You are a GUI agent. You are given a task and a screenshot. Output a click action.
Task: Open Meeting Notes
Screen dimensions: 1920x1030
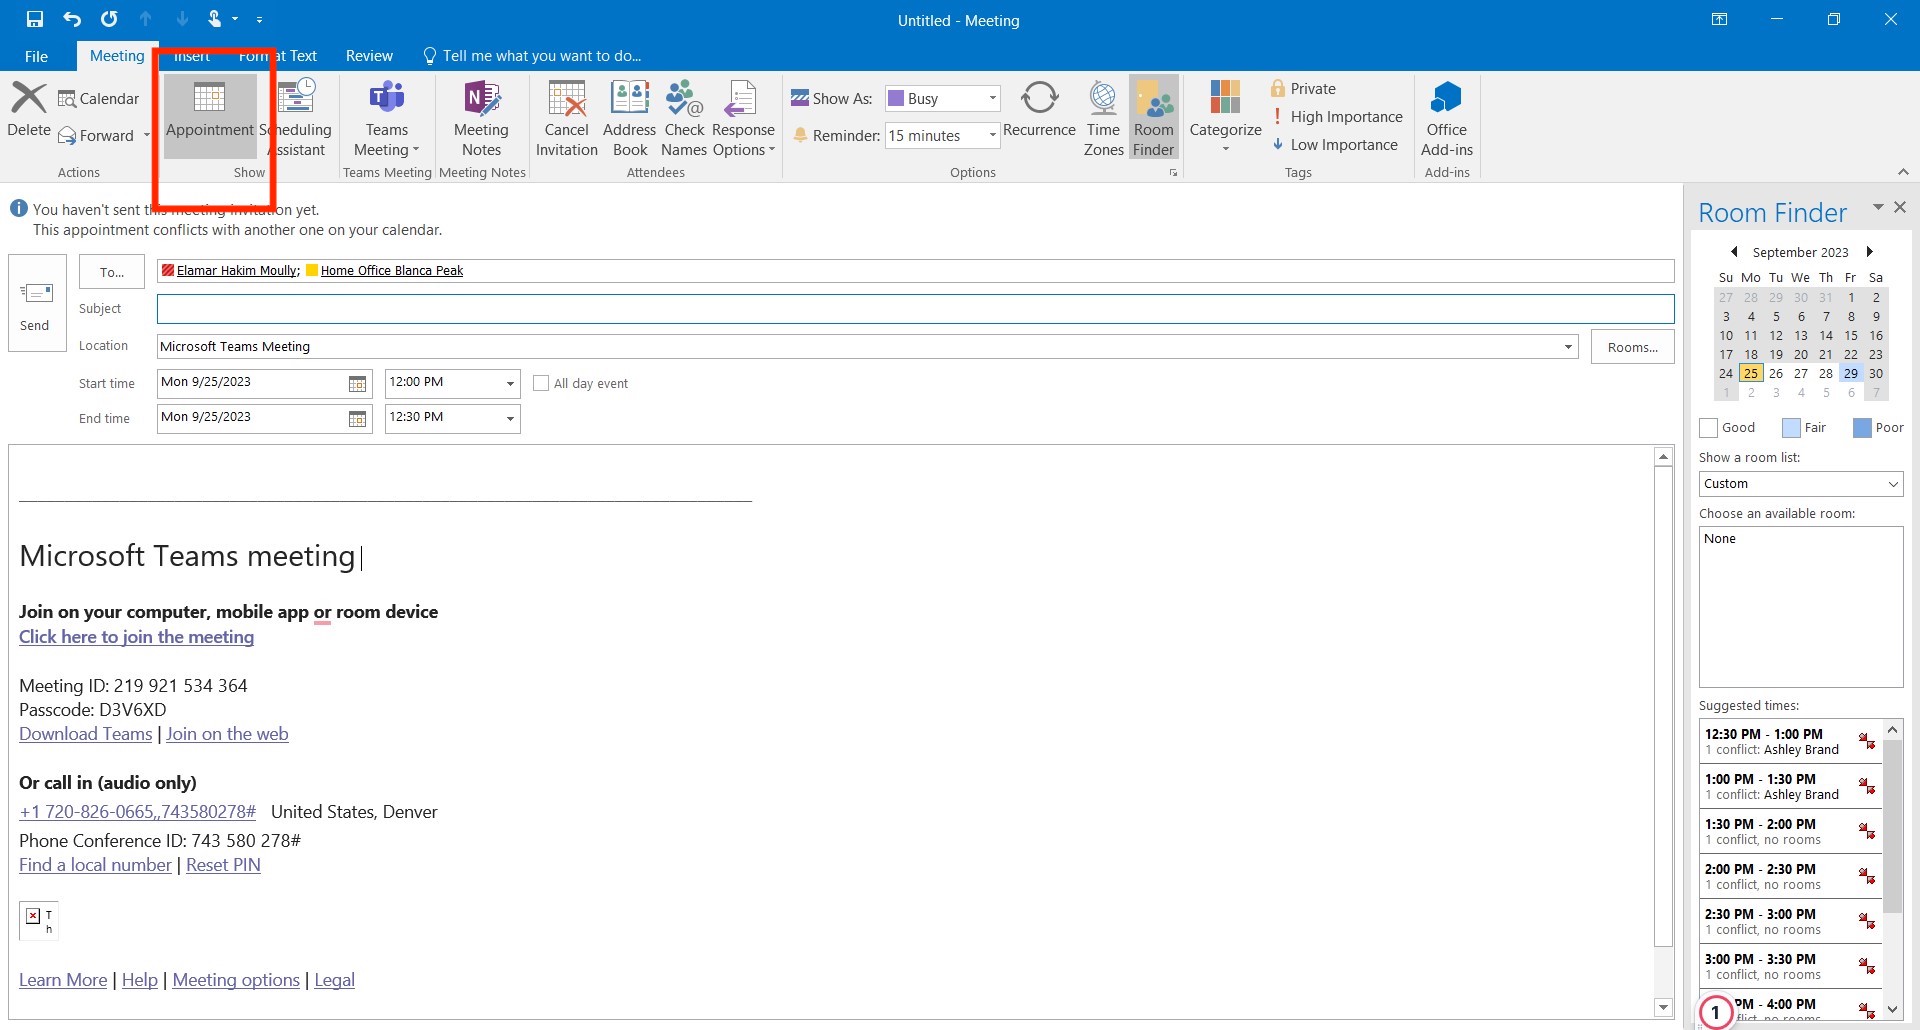click(481, 118)
